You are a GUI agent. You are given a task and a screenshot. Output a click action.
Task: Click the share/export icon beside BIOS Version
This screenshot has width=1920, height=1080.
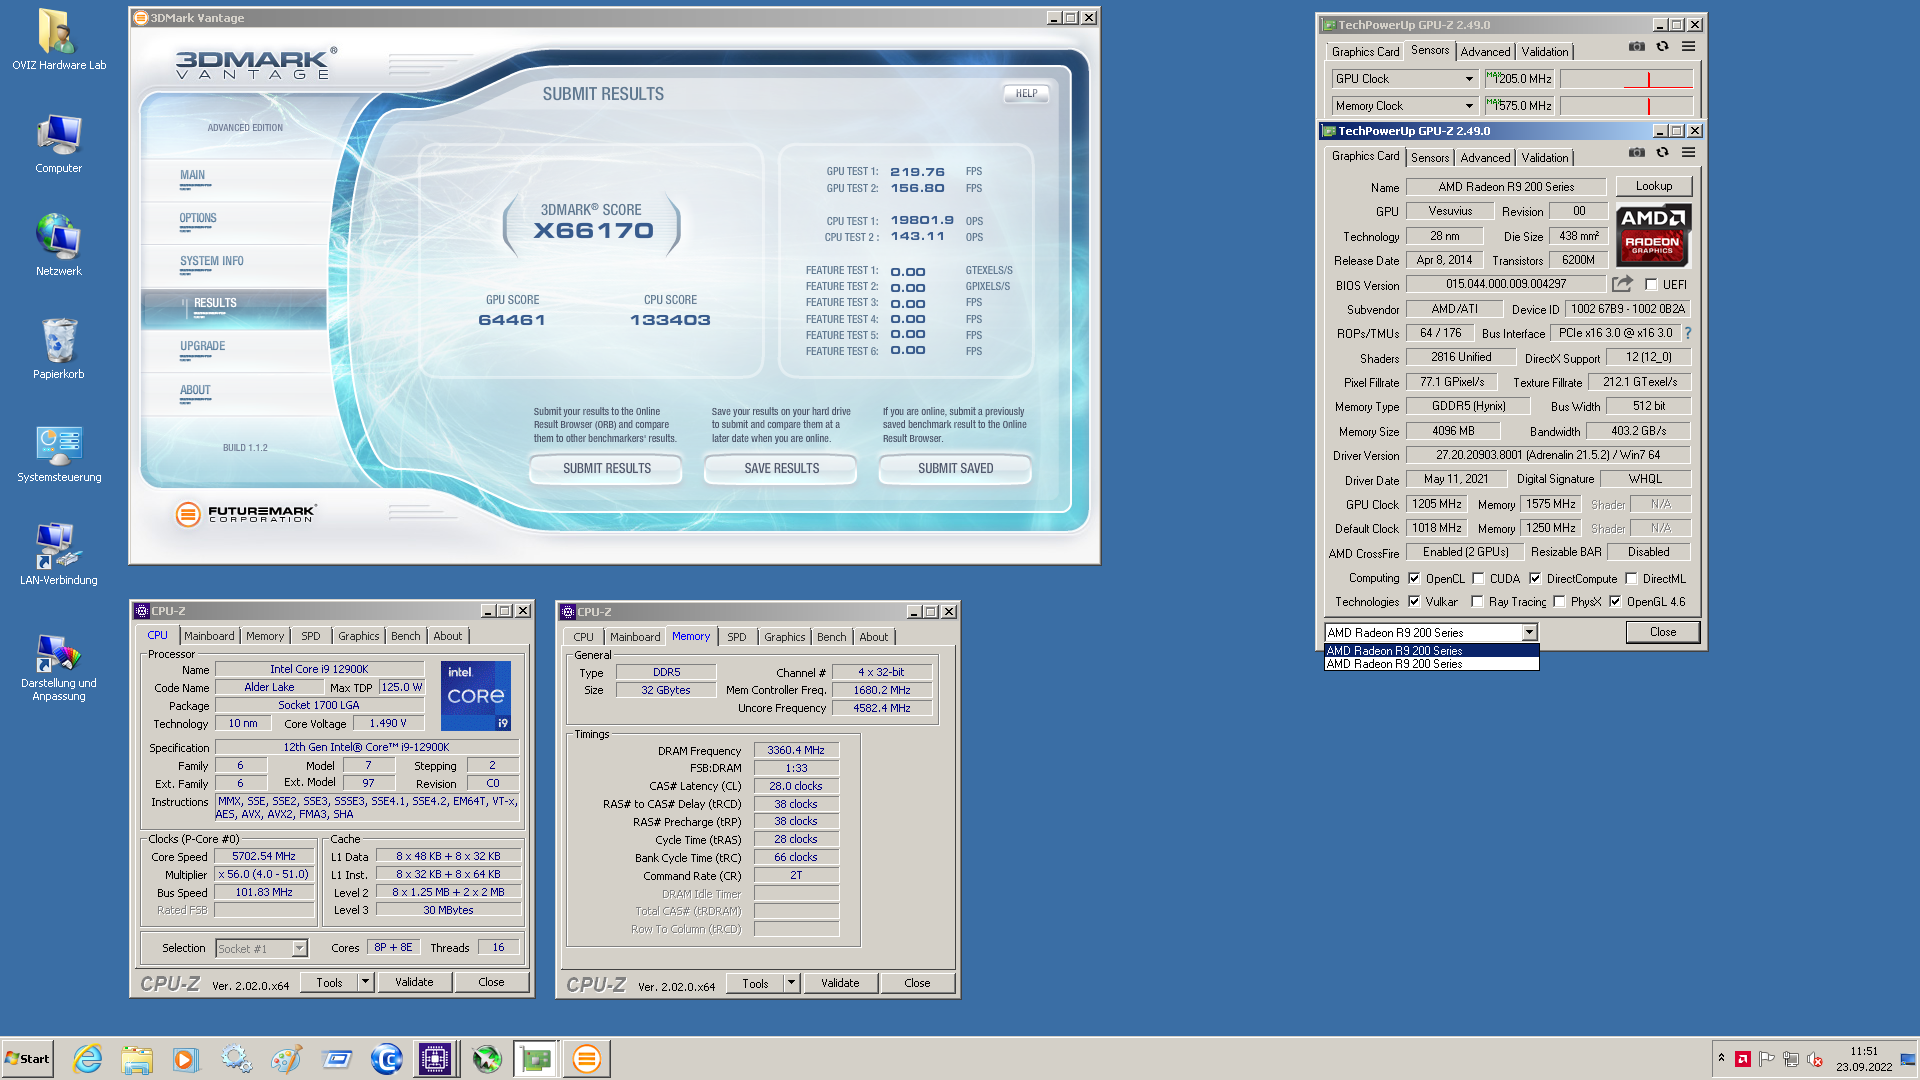[1622, 284]
